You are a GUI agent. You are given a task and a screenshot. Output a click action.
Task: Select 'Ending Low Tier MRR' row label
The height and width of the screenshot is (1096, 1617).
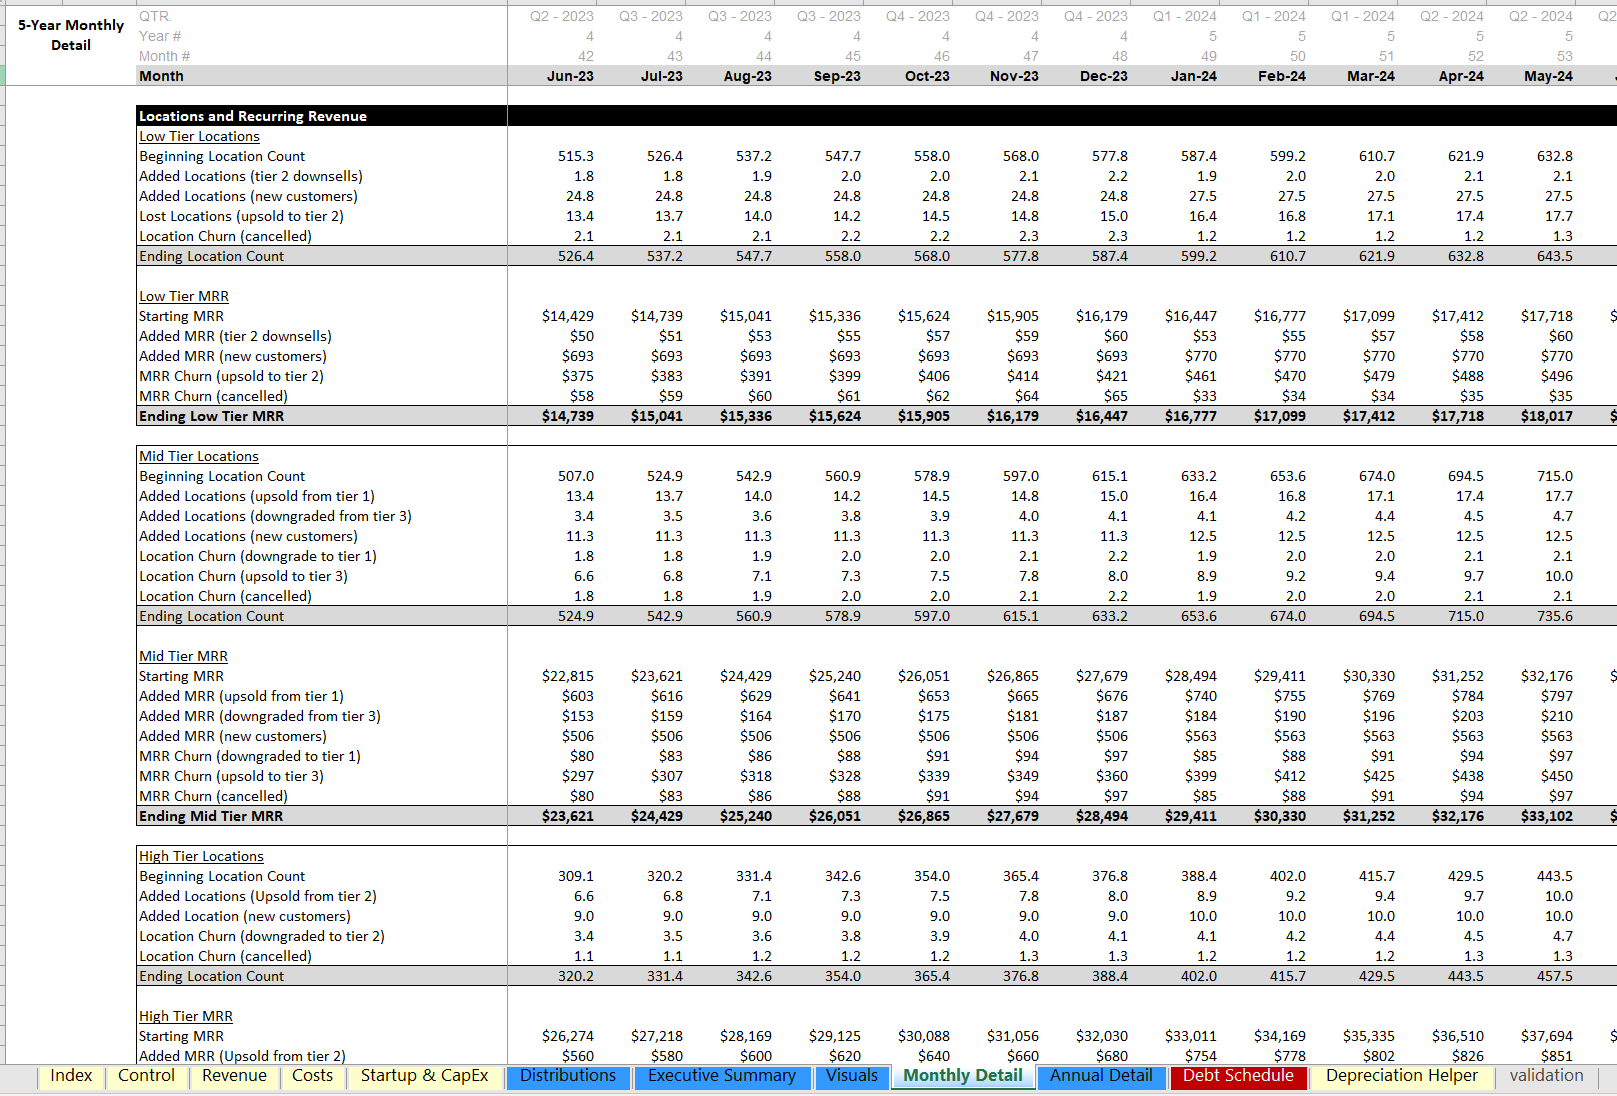[212, 416]
